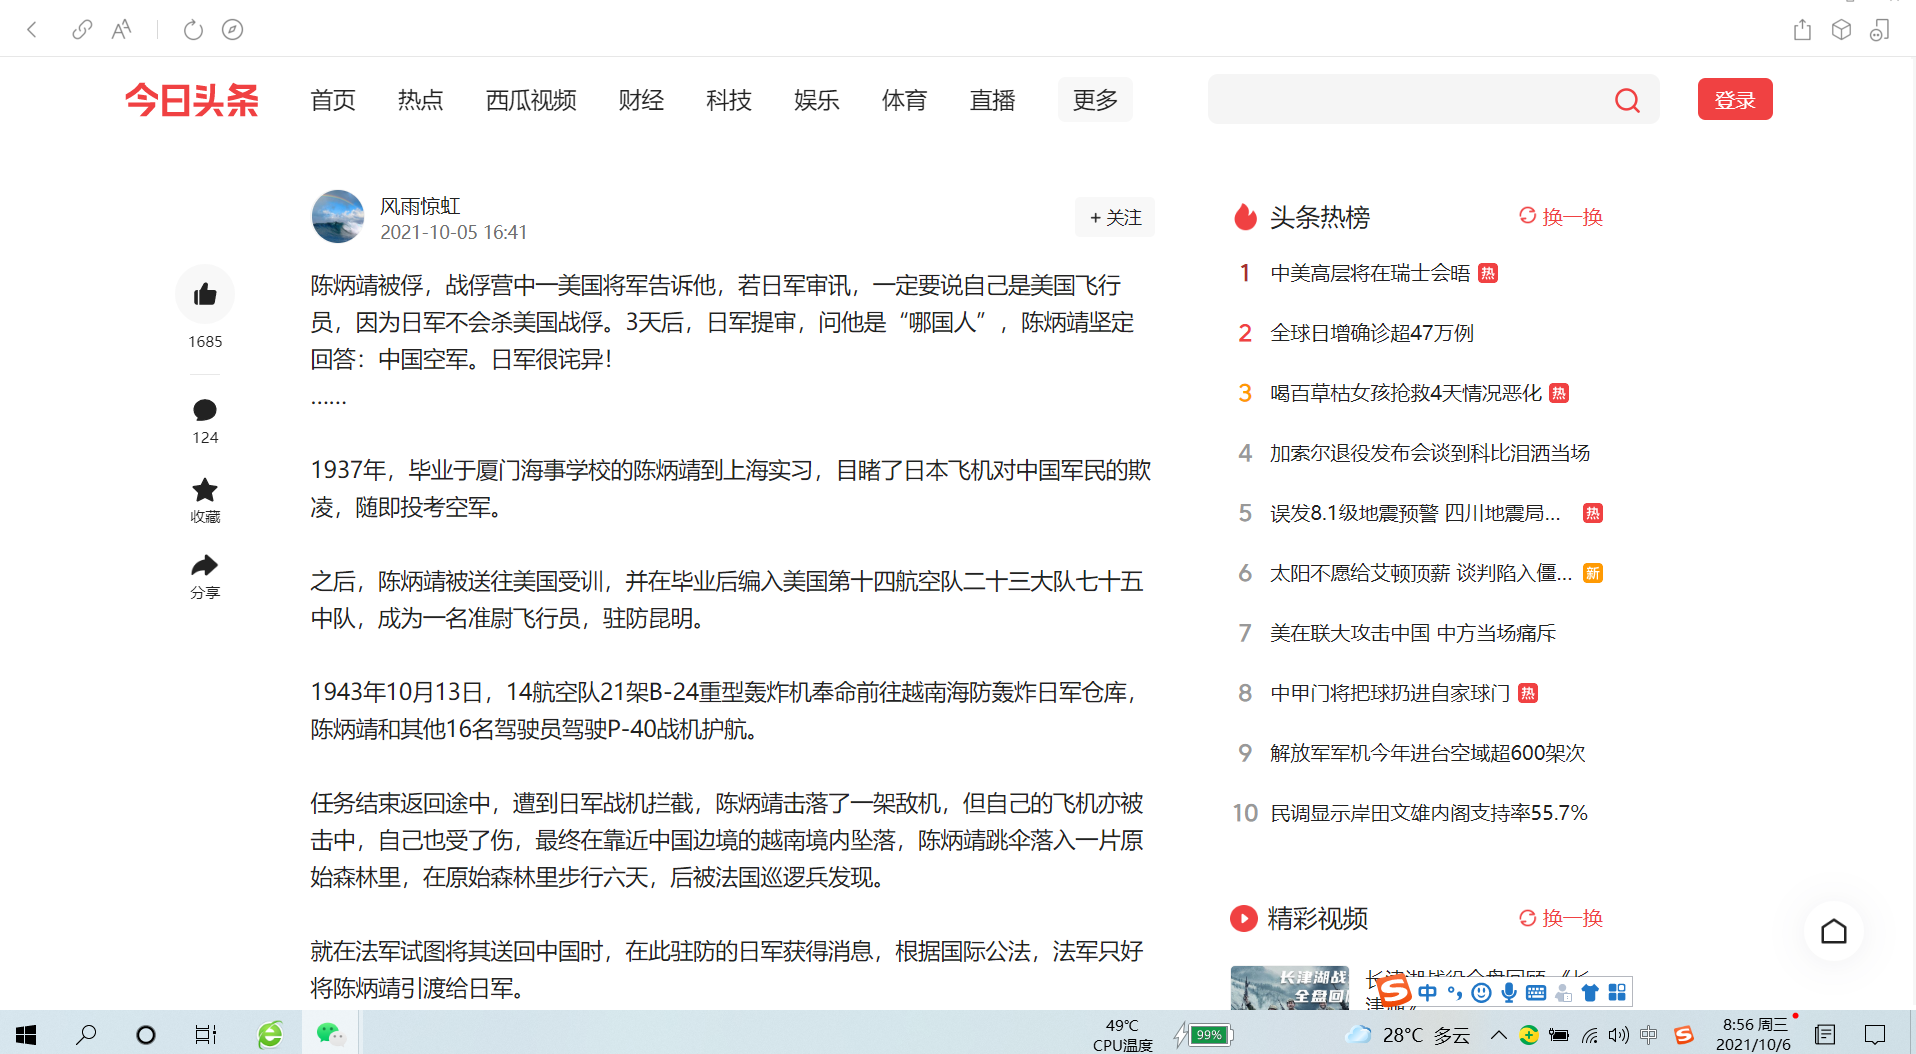Screen dimensions: 1916x1054
Task: Open hot item 太阳不愿给艾顿顶薪
Action: tap(1421, 573)
